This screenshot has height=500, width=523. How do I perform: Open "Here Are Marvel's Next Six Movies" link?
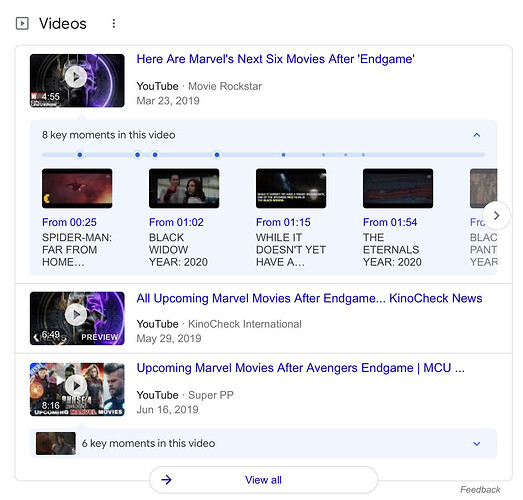276,59
